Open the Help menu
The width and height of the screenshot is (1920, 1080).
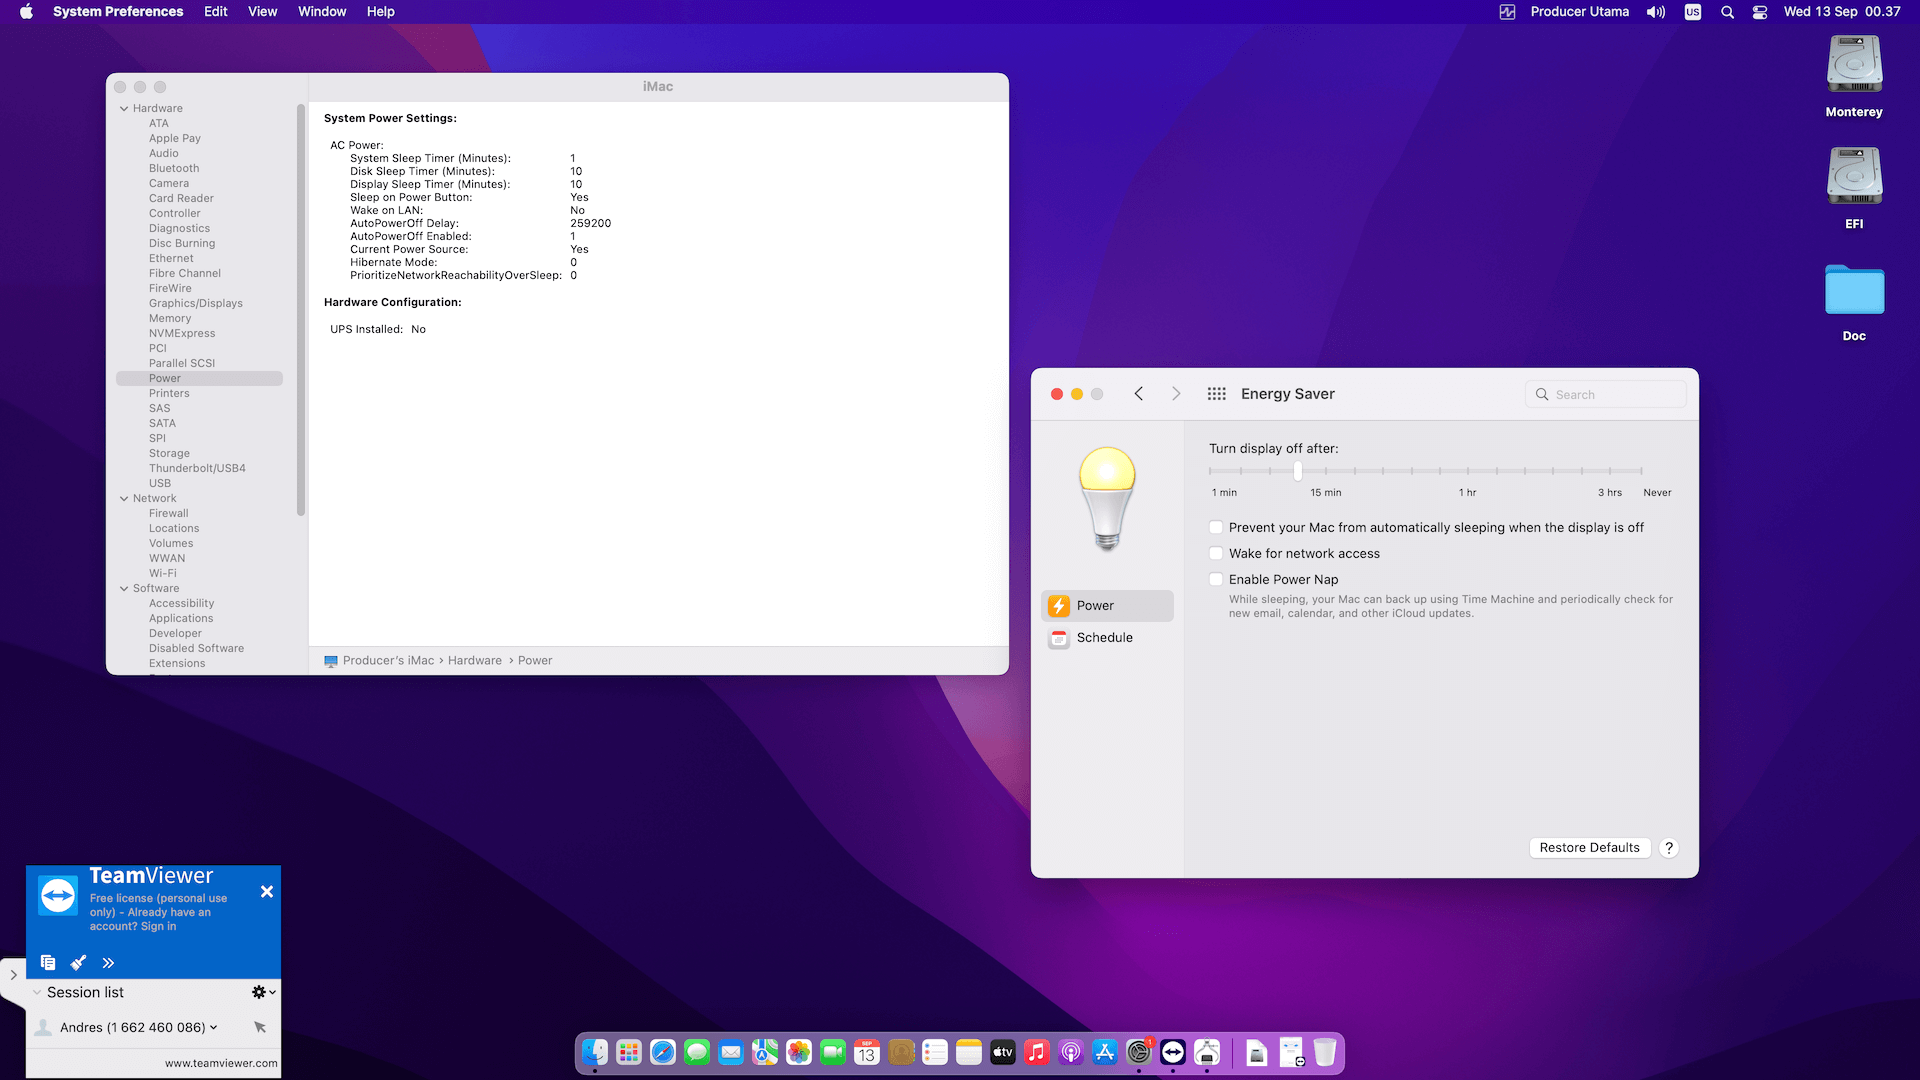point(381,12)
